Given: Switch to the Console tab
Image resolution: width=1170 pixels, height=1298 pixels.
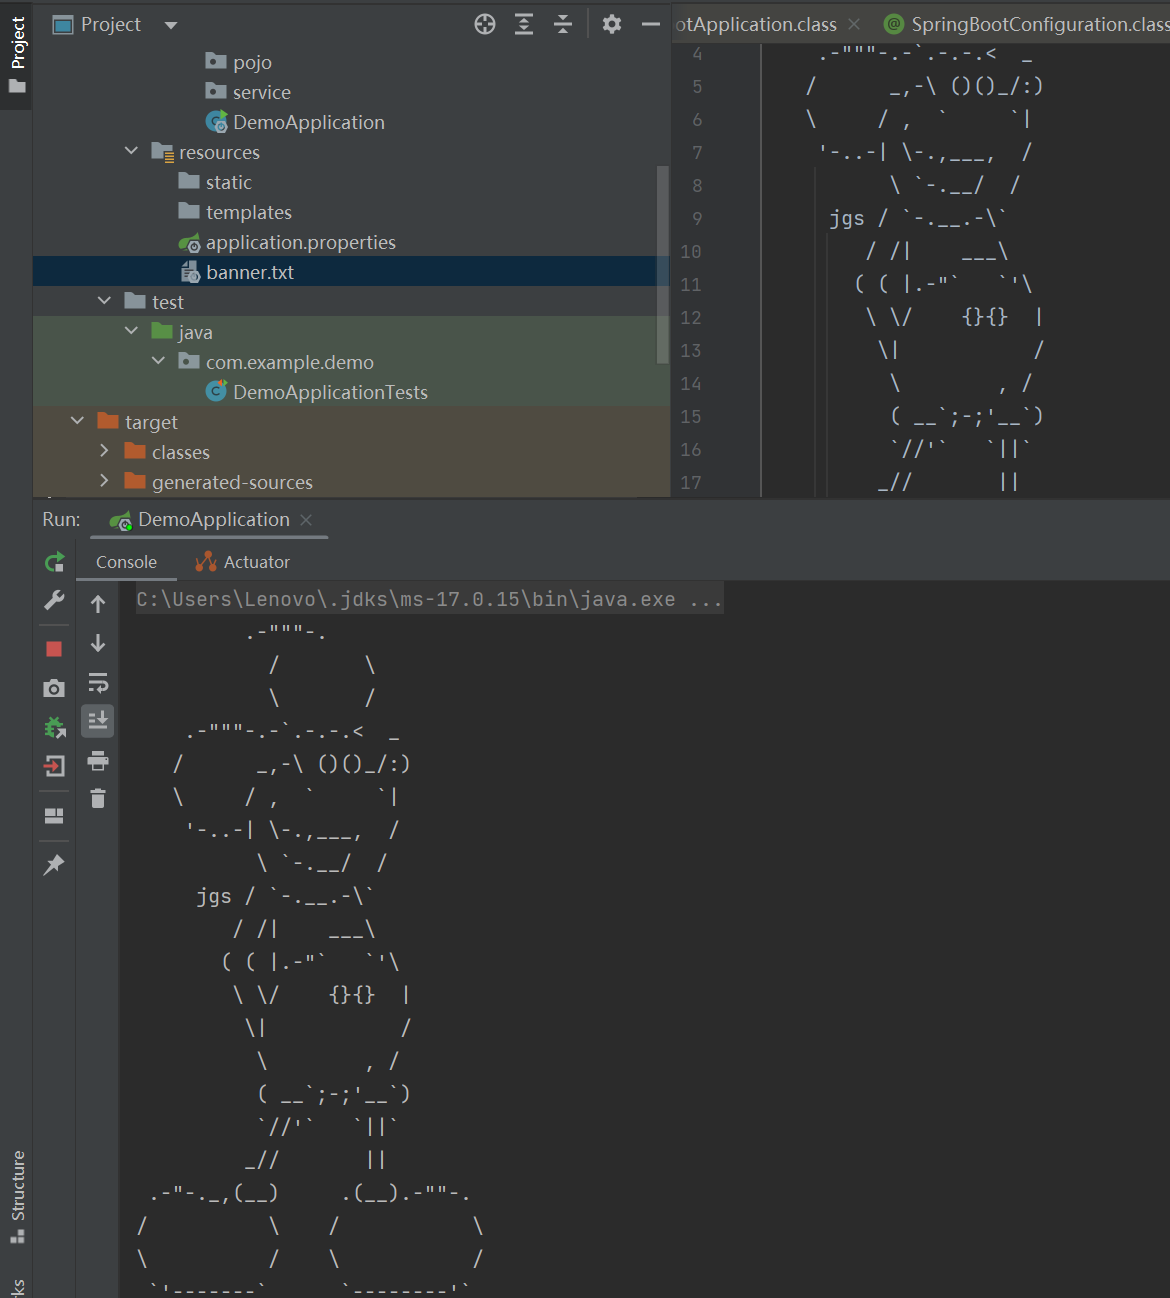Looking at the screenshot, I should (x=126, y=562).
